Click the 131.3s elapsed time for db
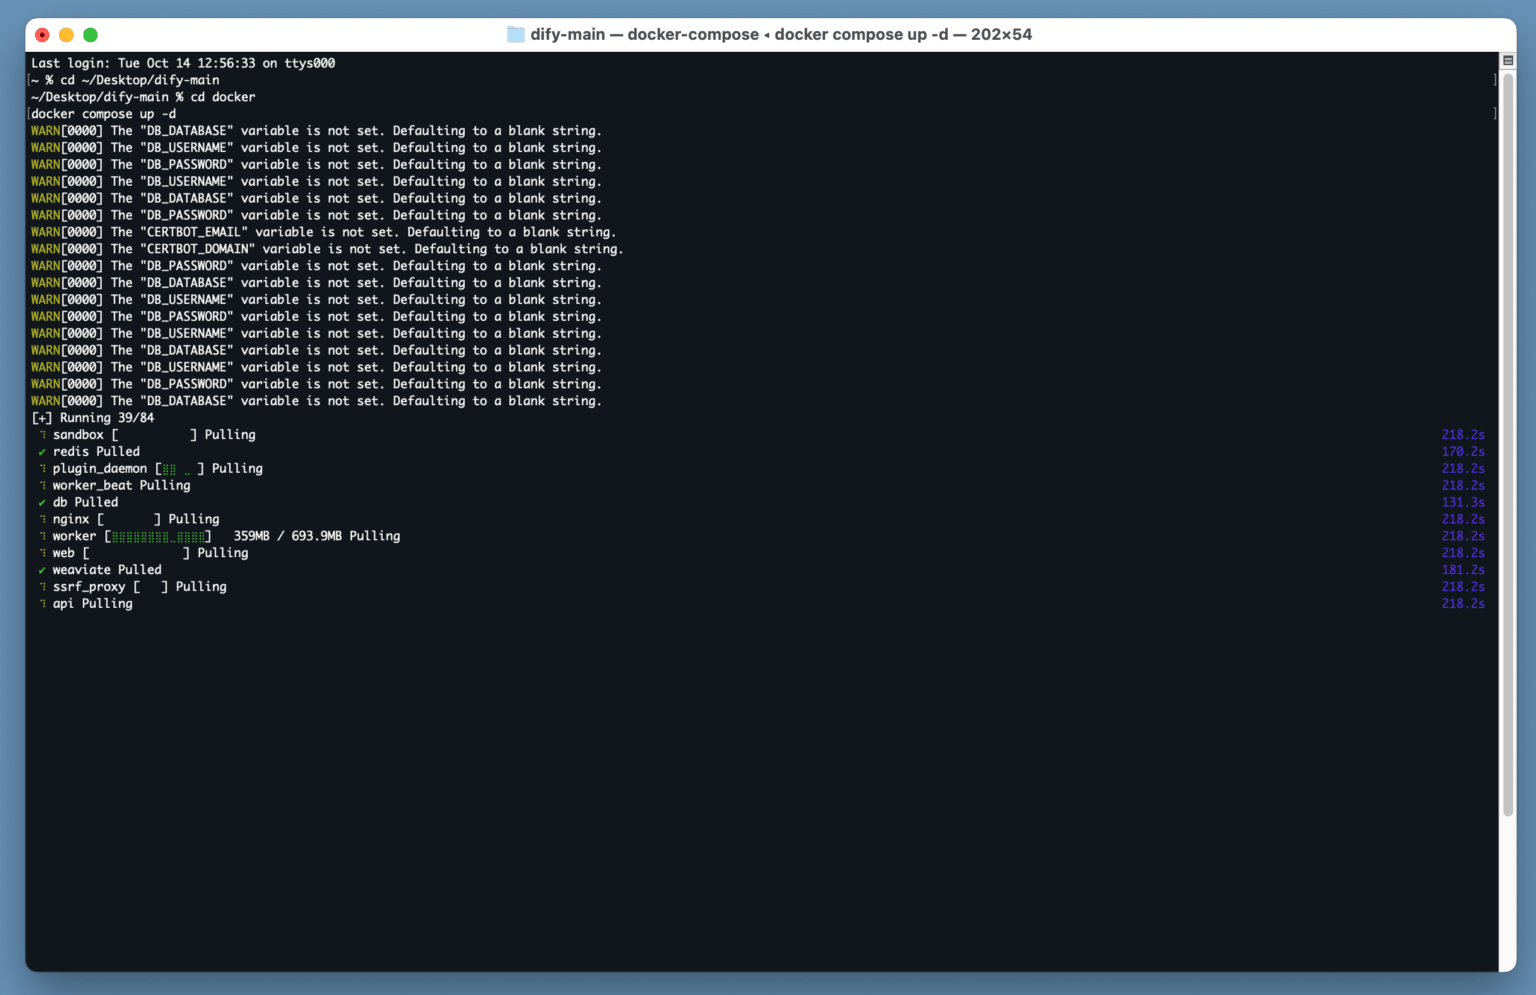The height and width of the screenshot is (995, 1536). (x=1462, y=503)
